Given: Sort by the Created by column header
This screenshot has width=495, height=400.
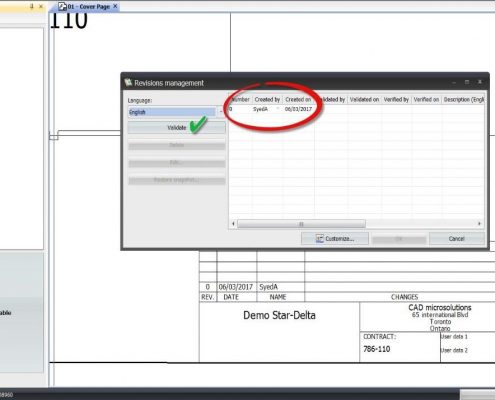Looking at the screenshot, I should (x=267, y=99).
